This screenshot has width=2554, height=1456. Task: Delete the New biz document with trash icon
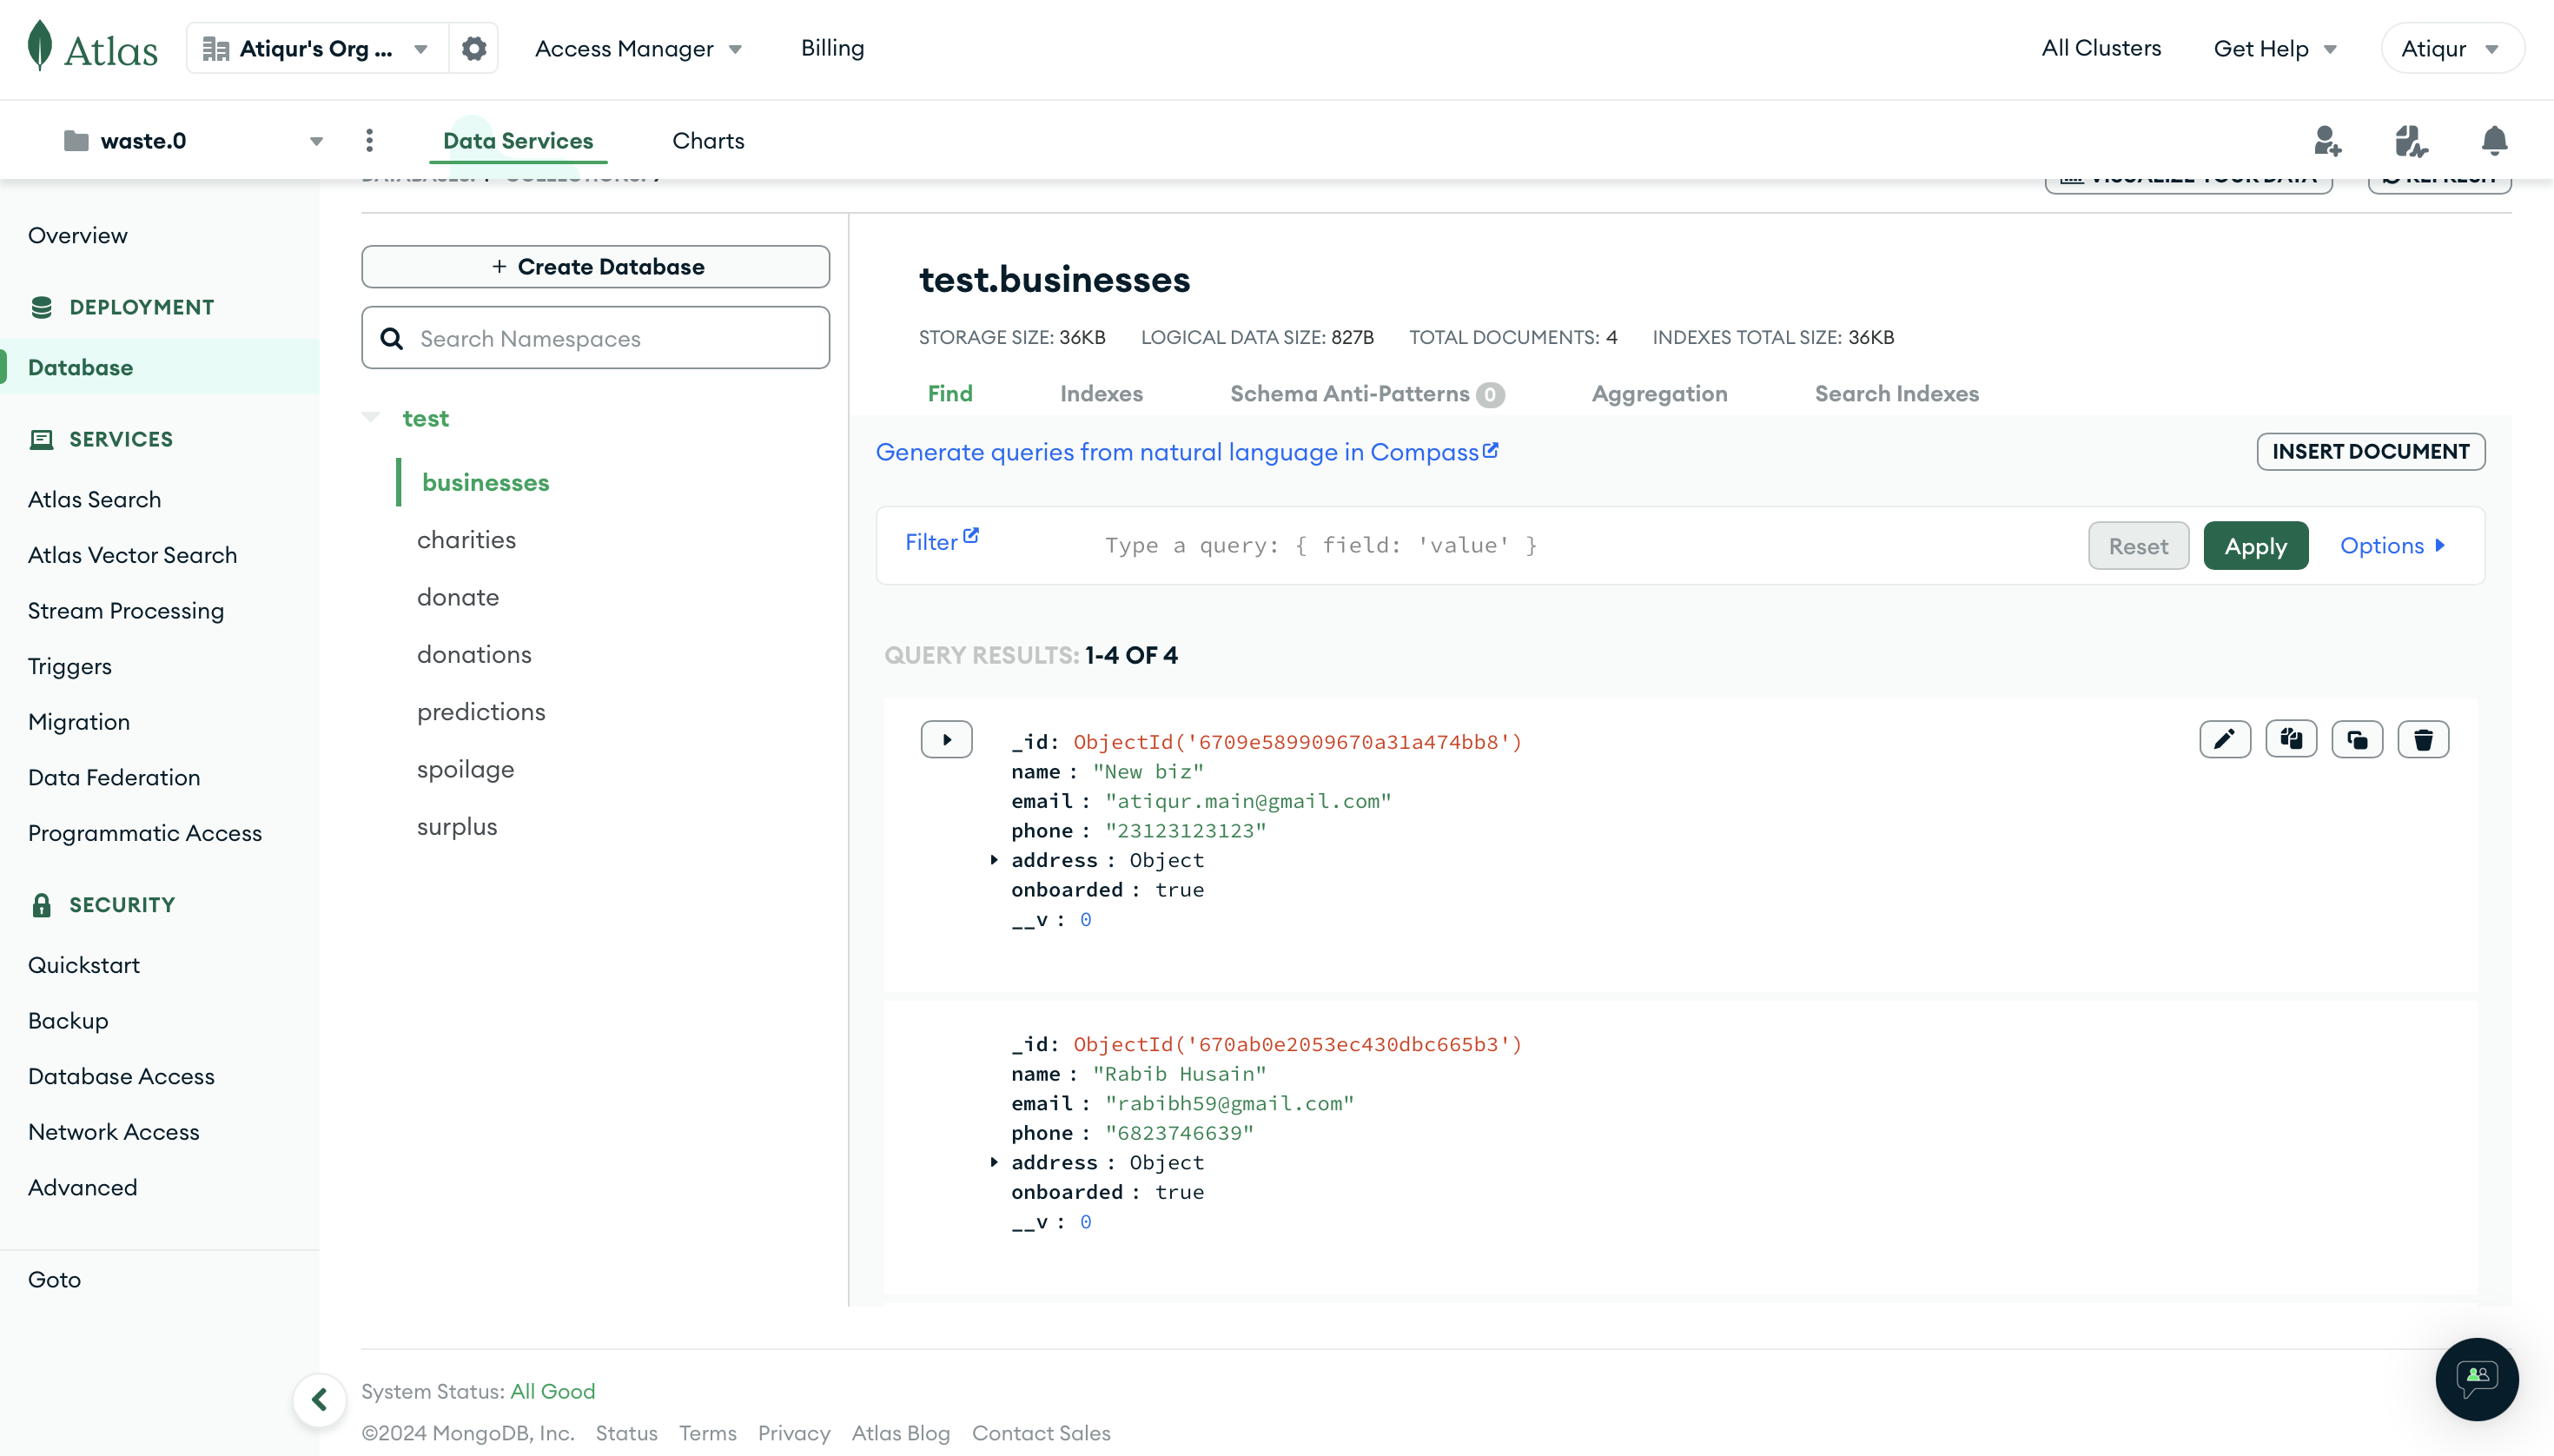[2422, 740]
